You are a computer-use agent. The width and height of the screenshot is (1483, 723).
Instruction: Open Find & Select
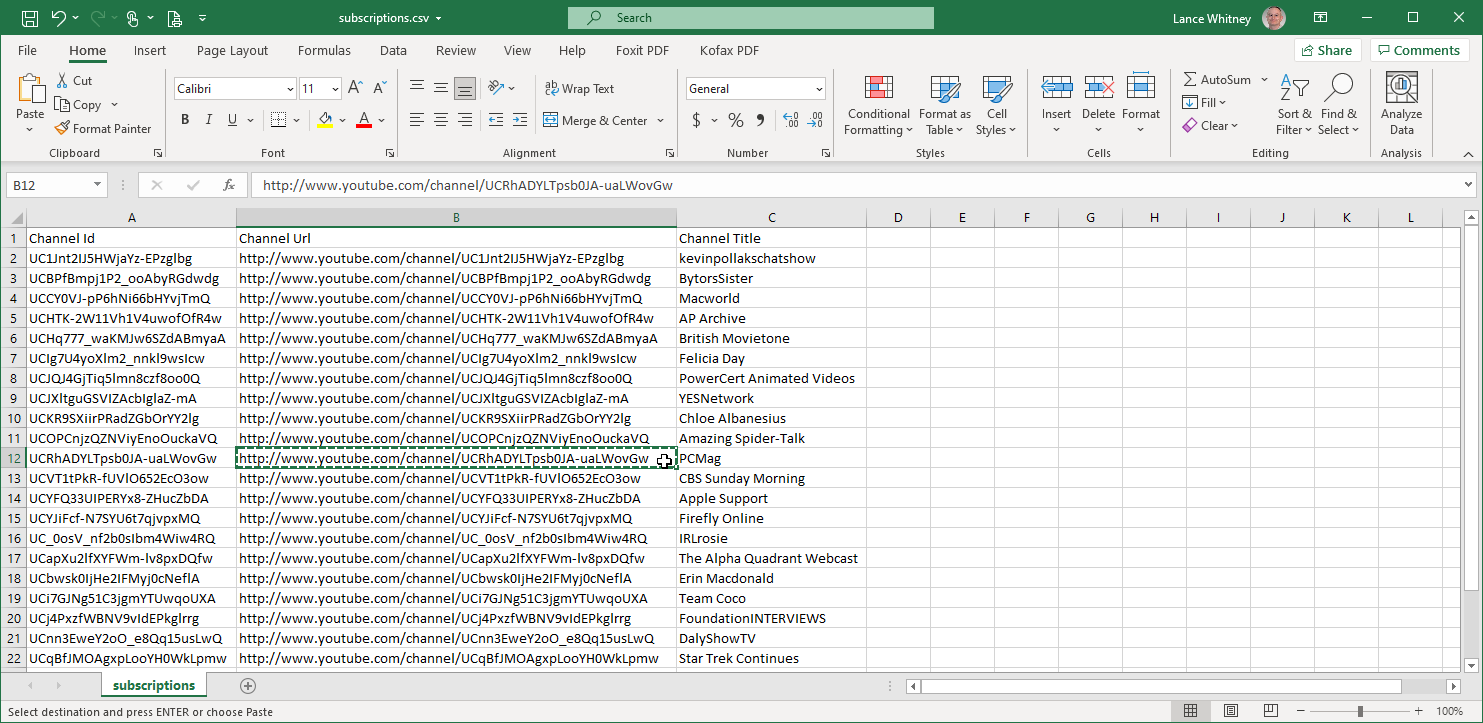click(x=1338, y=105)
